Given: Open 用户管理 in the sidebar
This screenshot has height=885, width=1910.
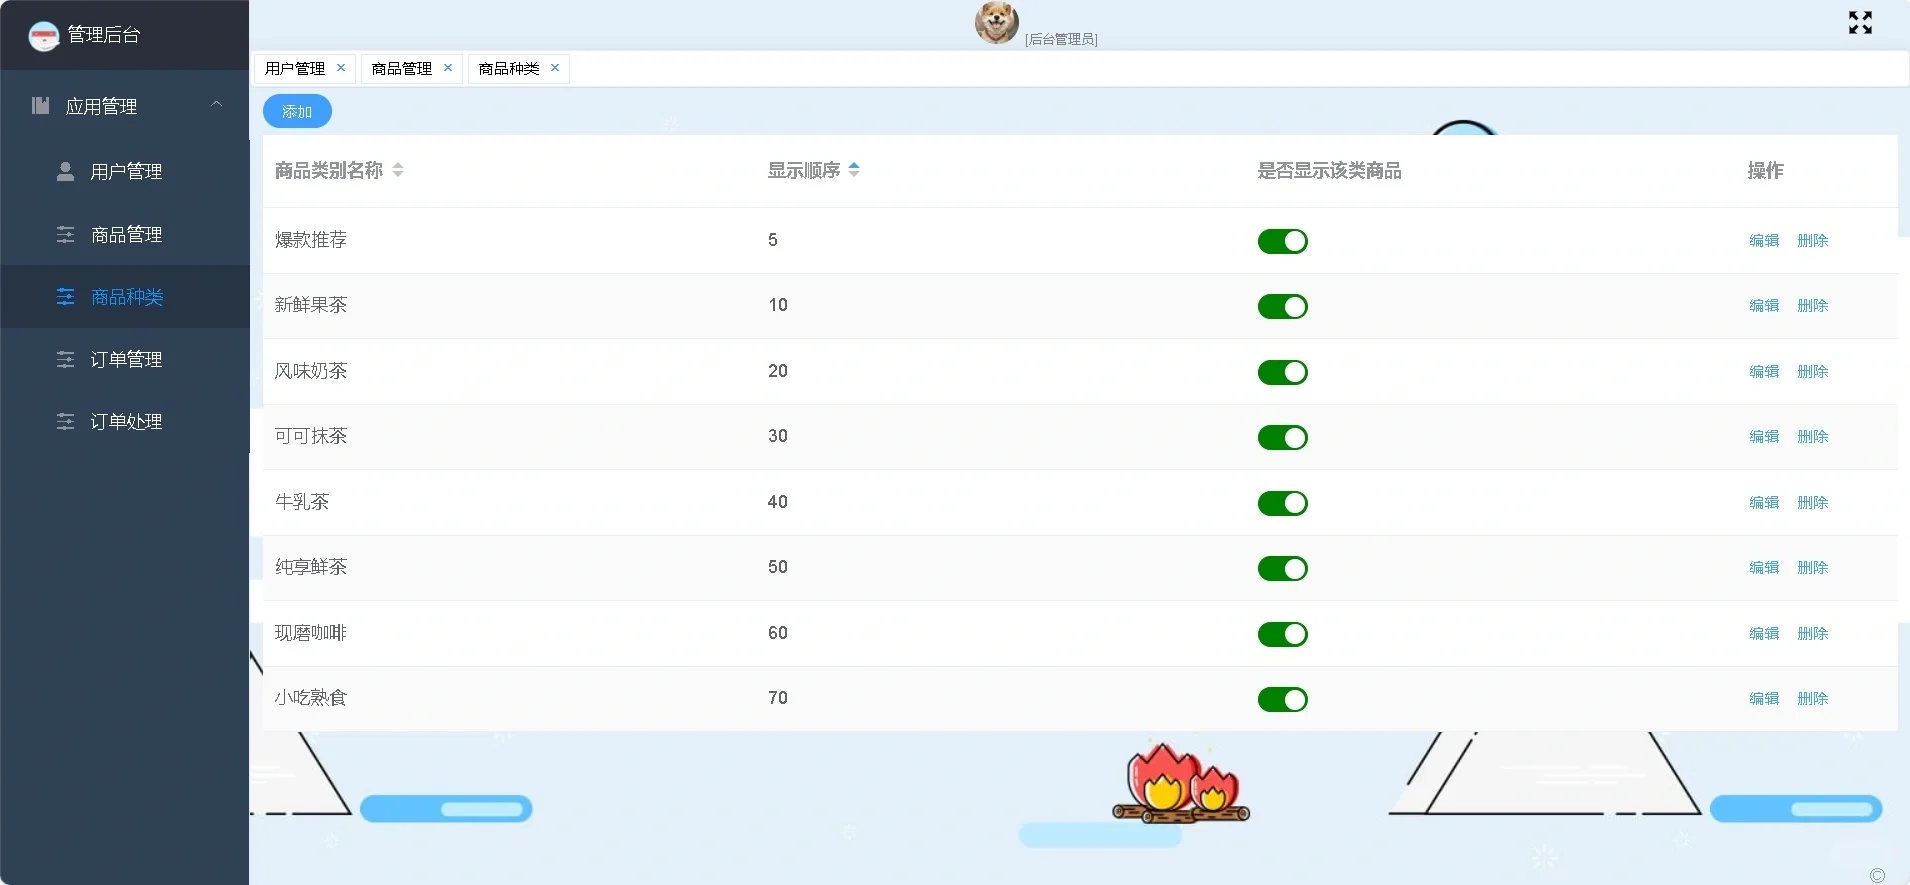Looking at the screenshot, I should (x=125, y=171).
